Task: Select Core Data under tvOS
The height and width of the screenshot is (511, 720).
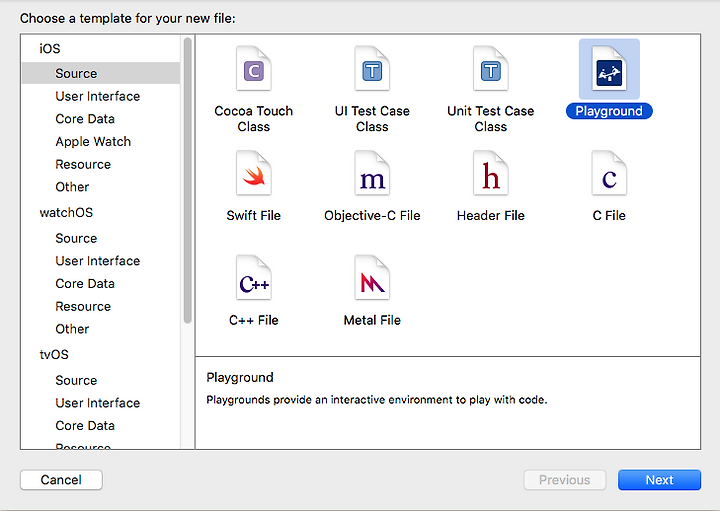Action: 85,426
